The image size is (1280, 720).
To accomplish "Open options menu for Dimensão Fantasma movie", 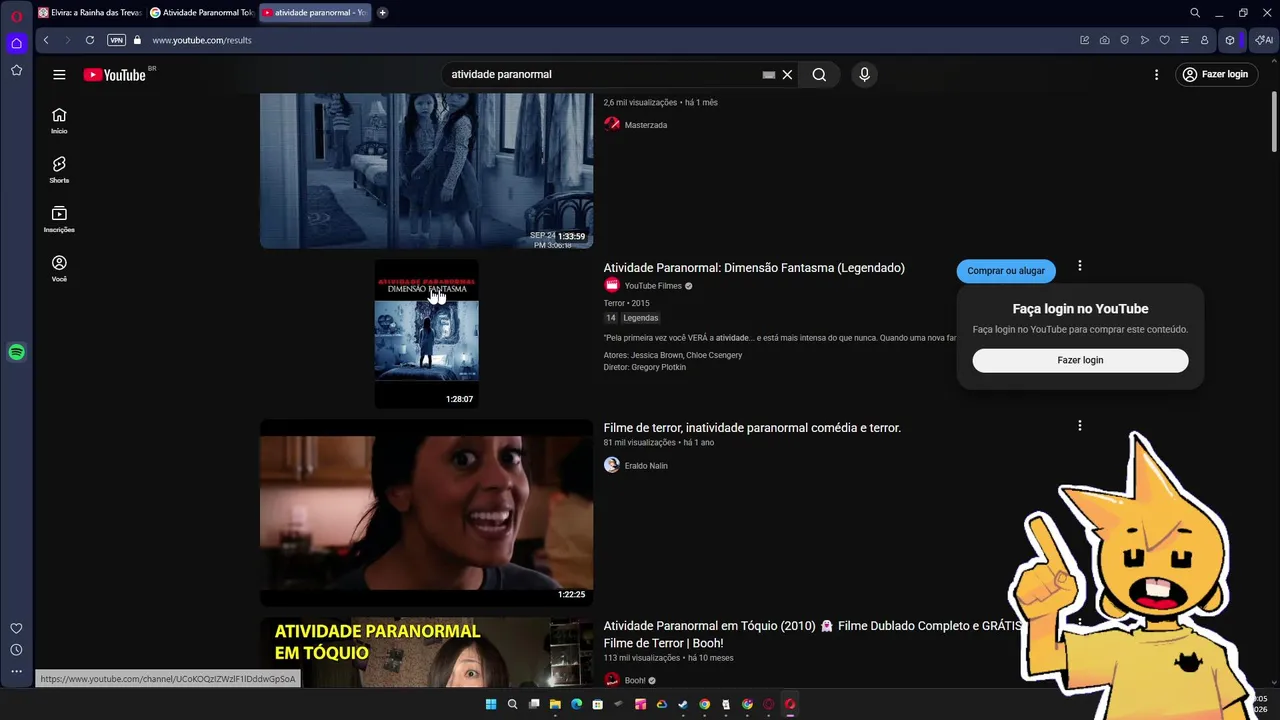I will tap(1079, 266).
